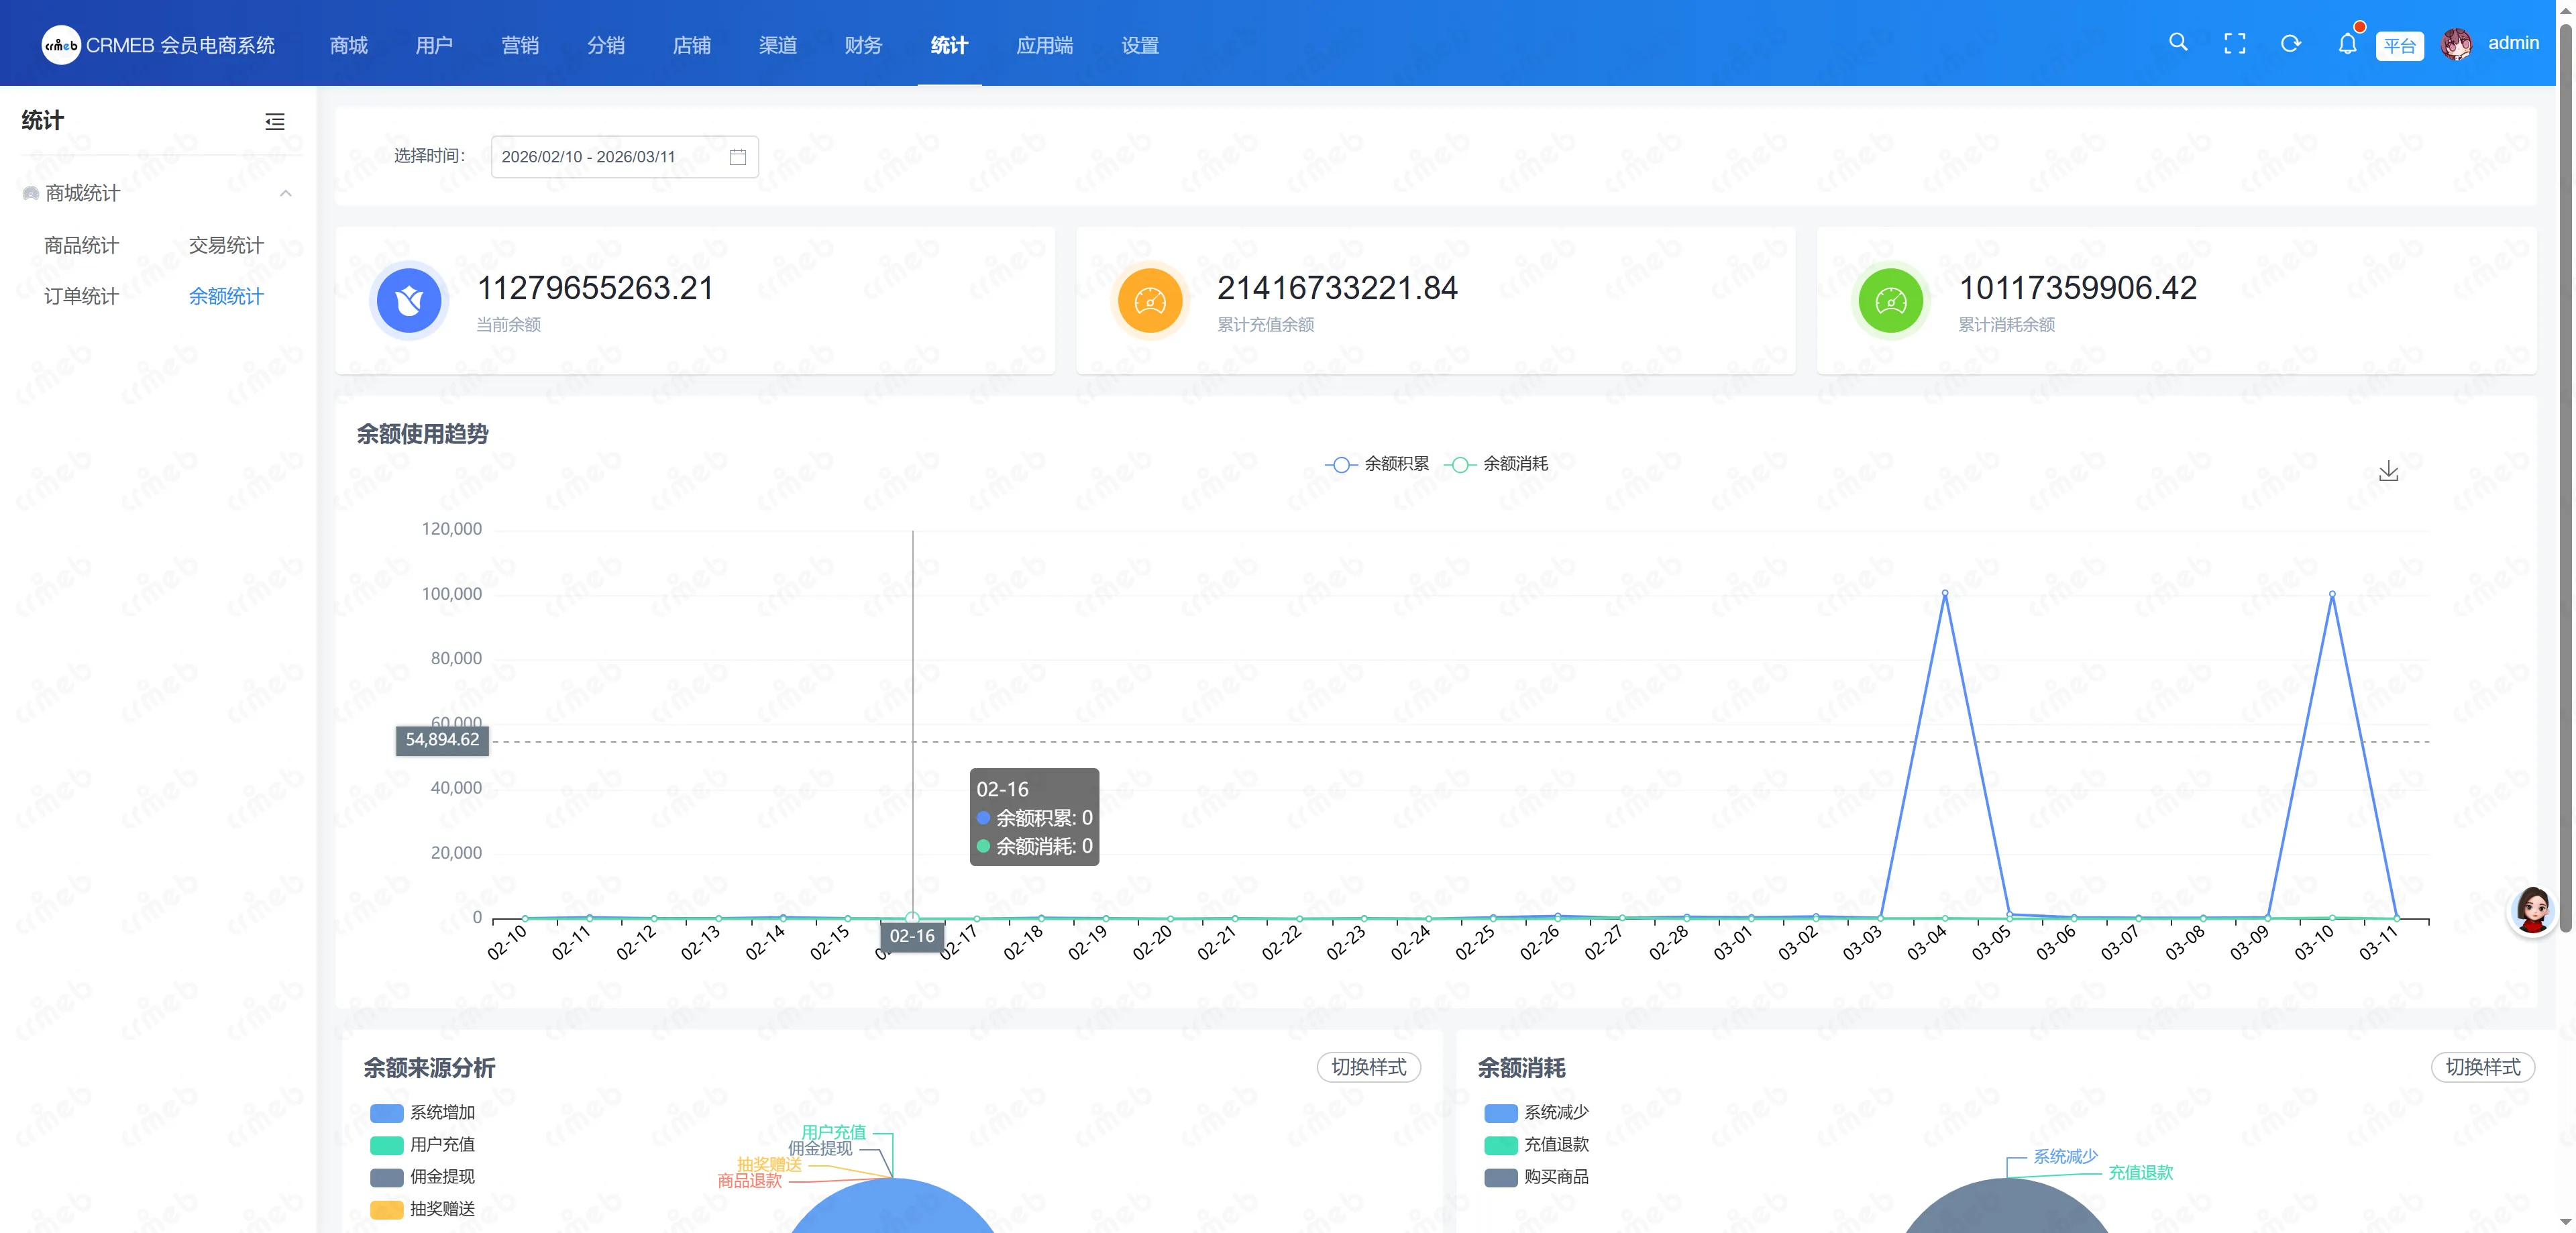Open the admin user menu
This screenshot has width=2576, height=1233.
click(2514, 43)
